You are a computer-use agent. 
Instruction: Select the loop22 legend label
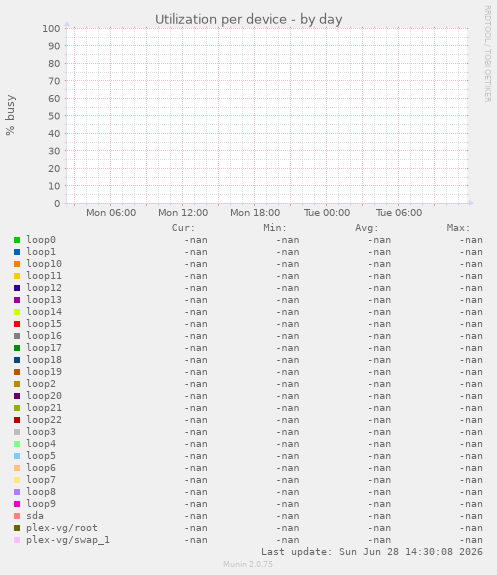44,420
